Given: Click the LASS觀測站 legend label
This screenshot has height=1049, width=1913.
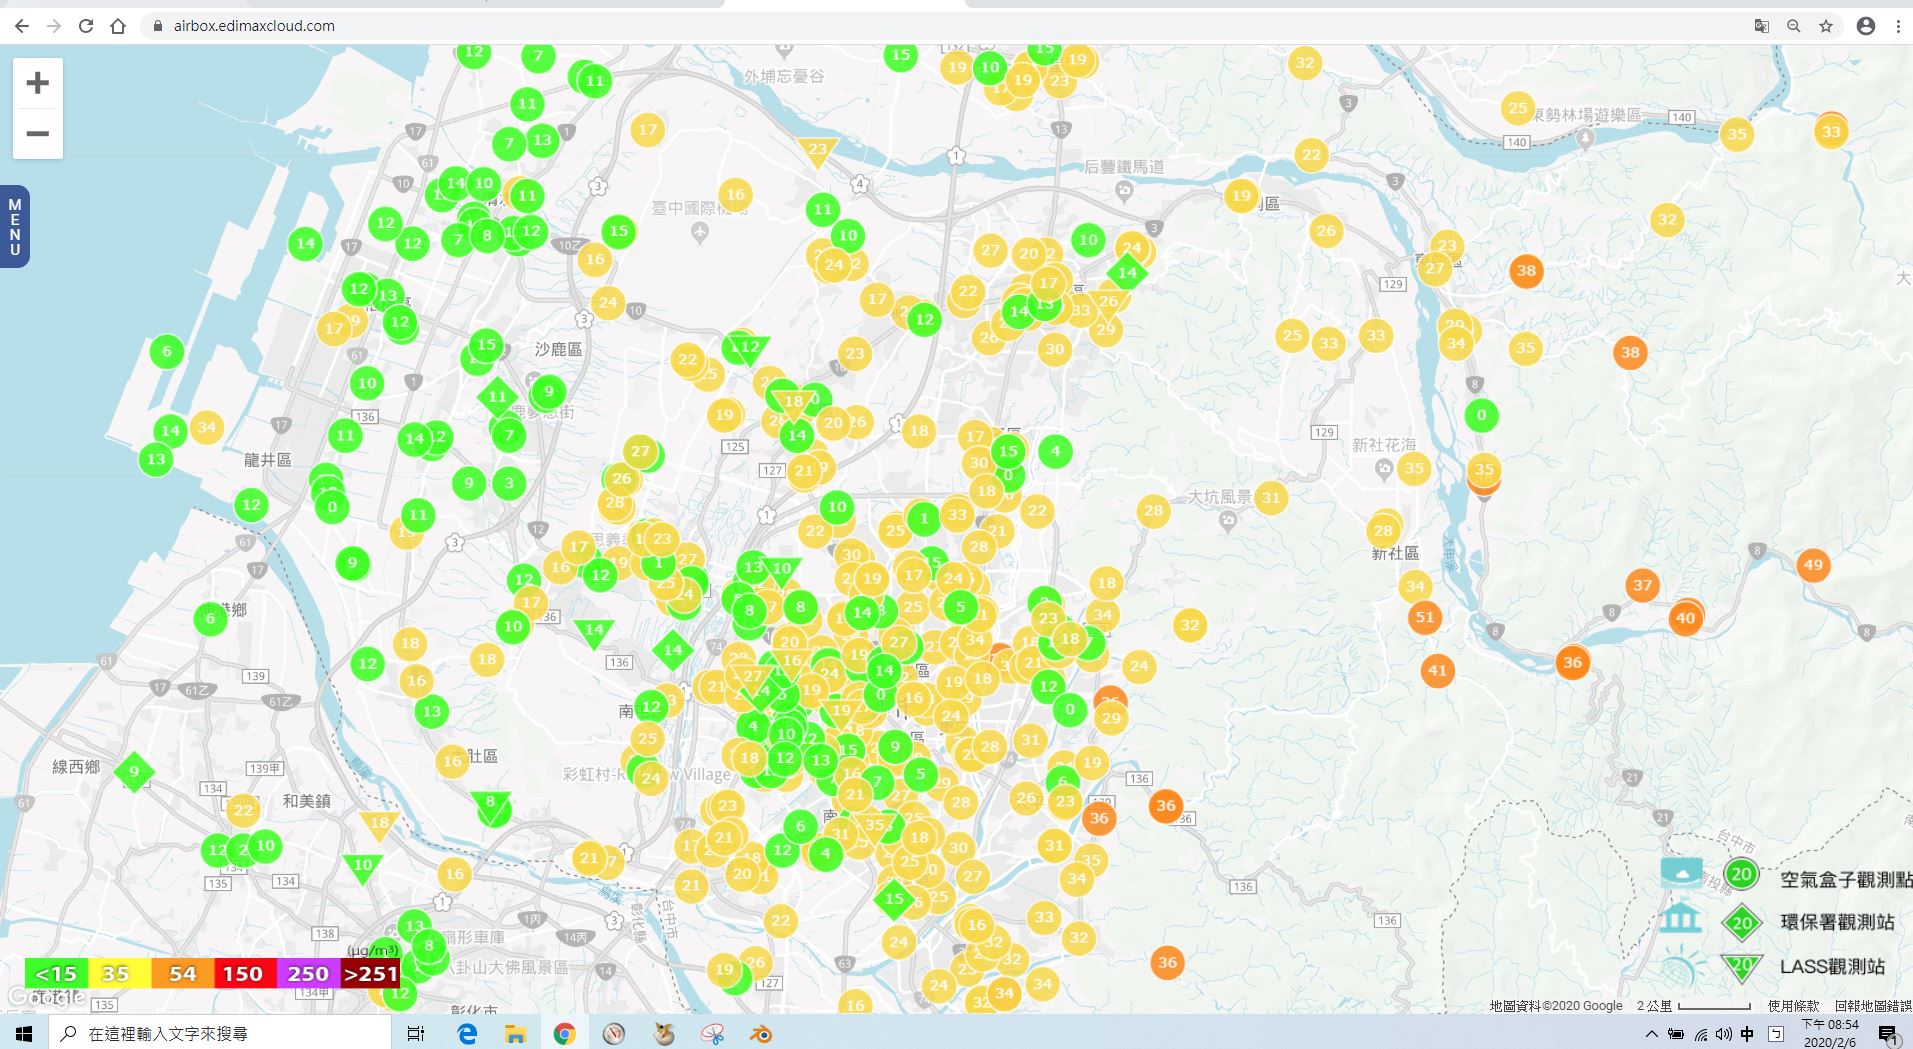Looking at the screenshot, I should 1832,966.
